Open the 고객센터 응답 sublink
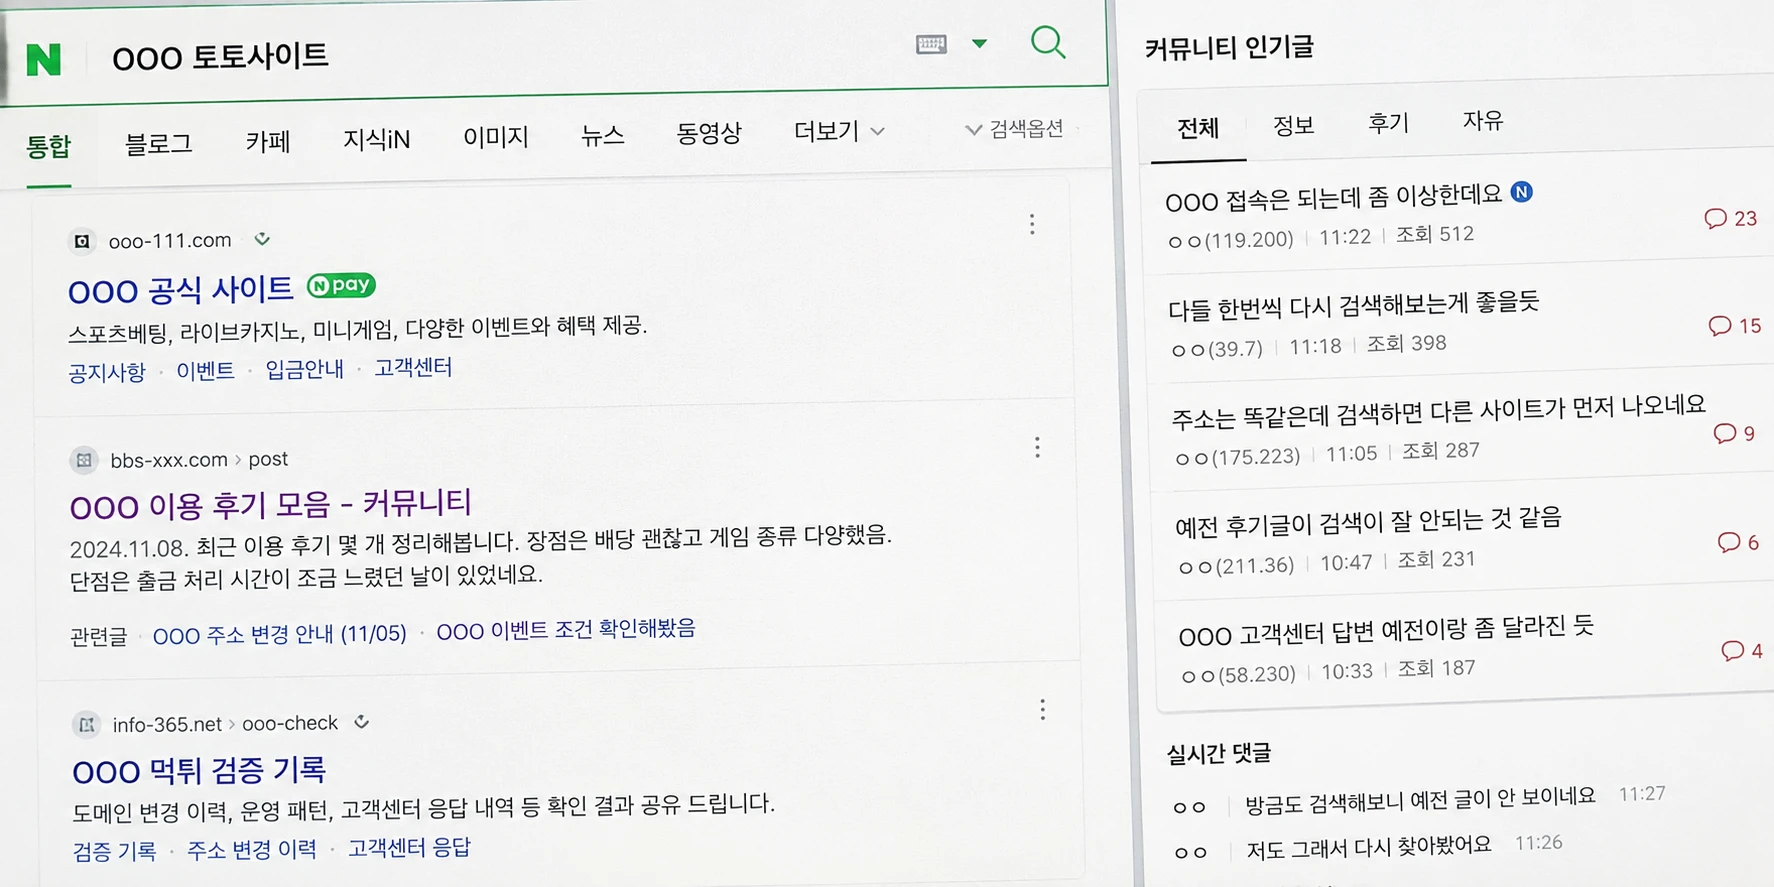The image size is (1774, 887). click(409, 848)
